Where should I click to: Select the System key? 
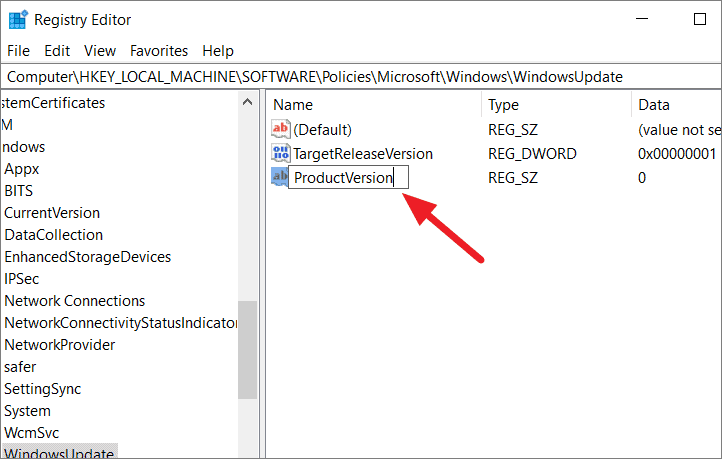[x=27, y=411]
